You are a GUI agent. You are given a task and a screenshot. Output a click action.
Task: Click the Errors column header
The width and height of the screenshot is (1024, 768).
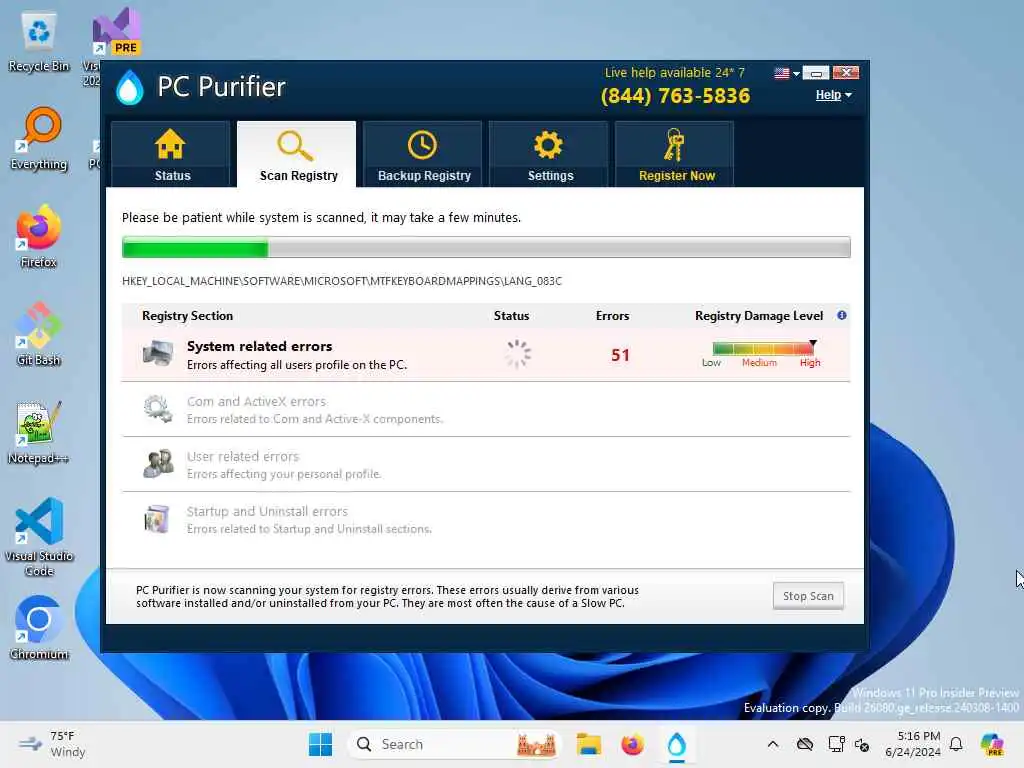[x=613, y=316]
